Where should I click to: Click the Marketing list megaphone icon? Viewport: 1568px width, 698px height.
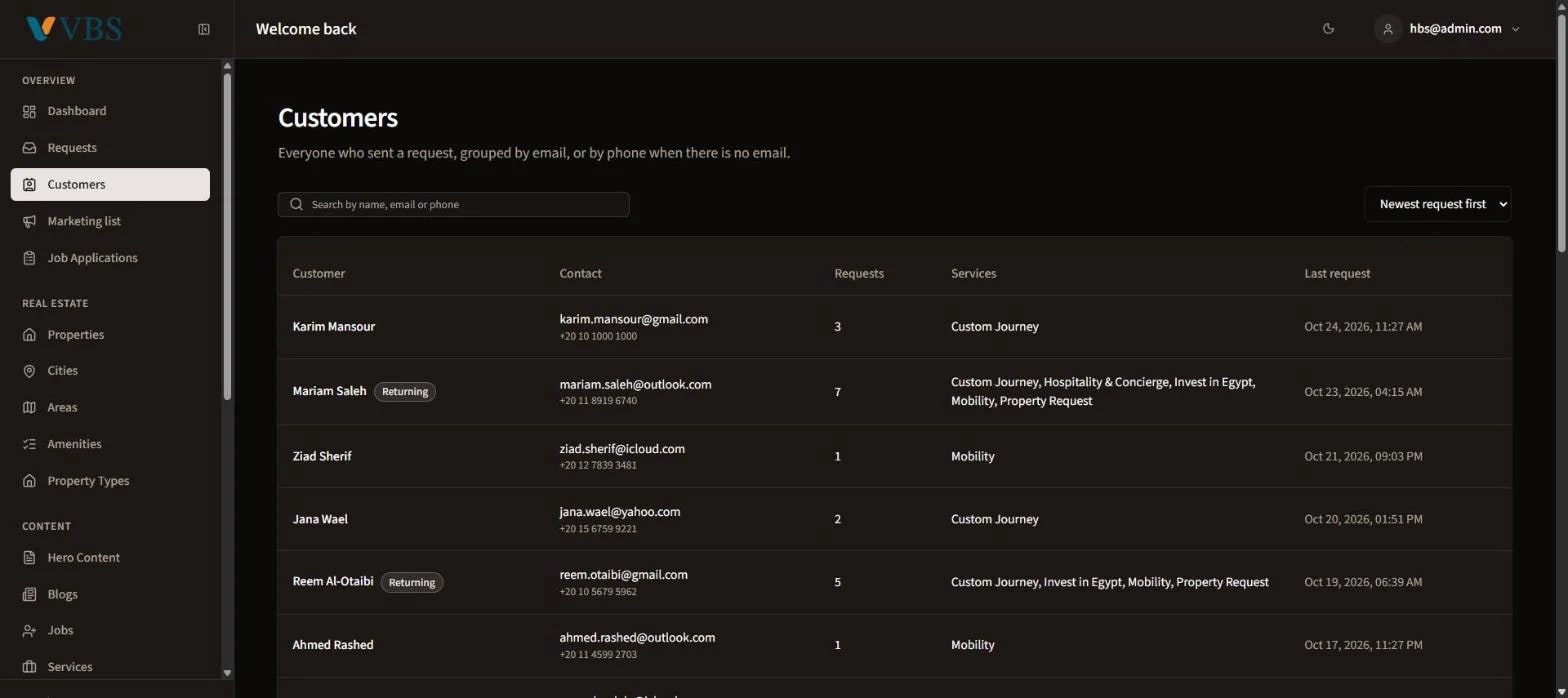(x=29, y=221)
